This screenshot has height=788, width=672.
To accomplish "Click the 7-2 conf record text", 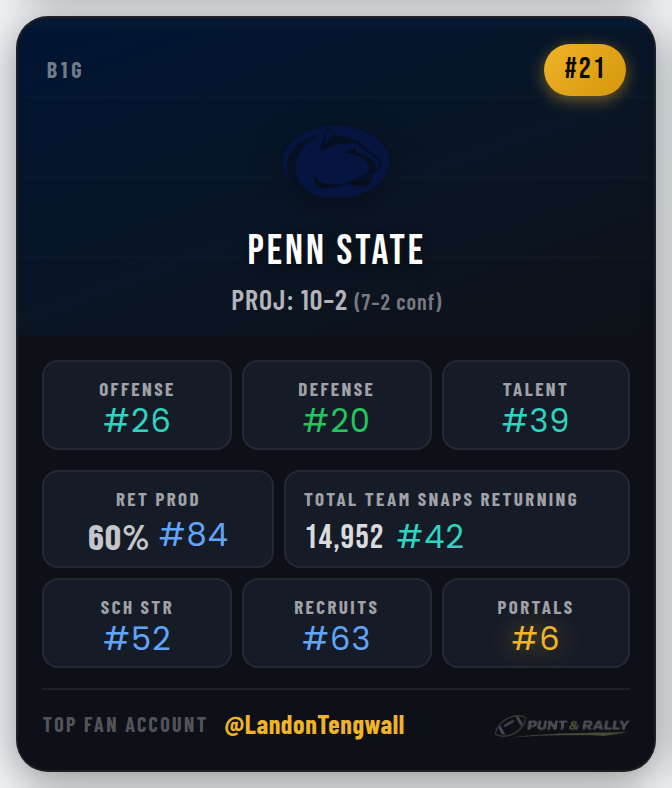I will [398, 301].
